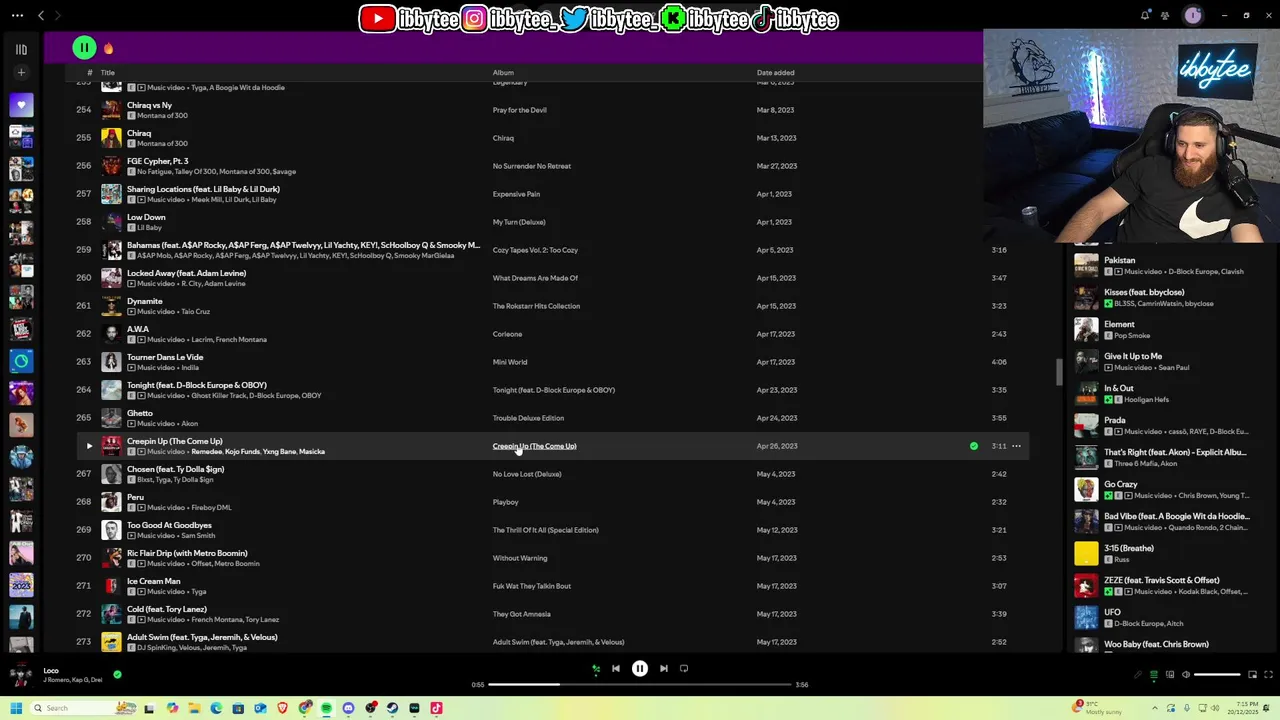Open Loco now-playing album thumbnail
The width and height of the screenshot is (1280, 720).
[x=21, y=675]
